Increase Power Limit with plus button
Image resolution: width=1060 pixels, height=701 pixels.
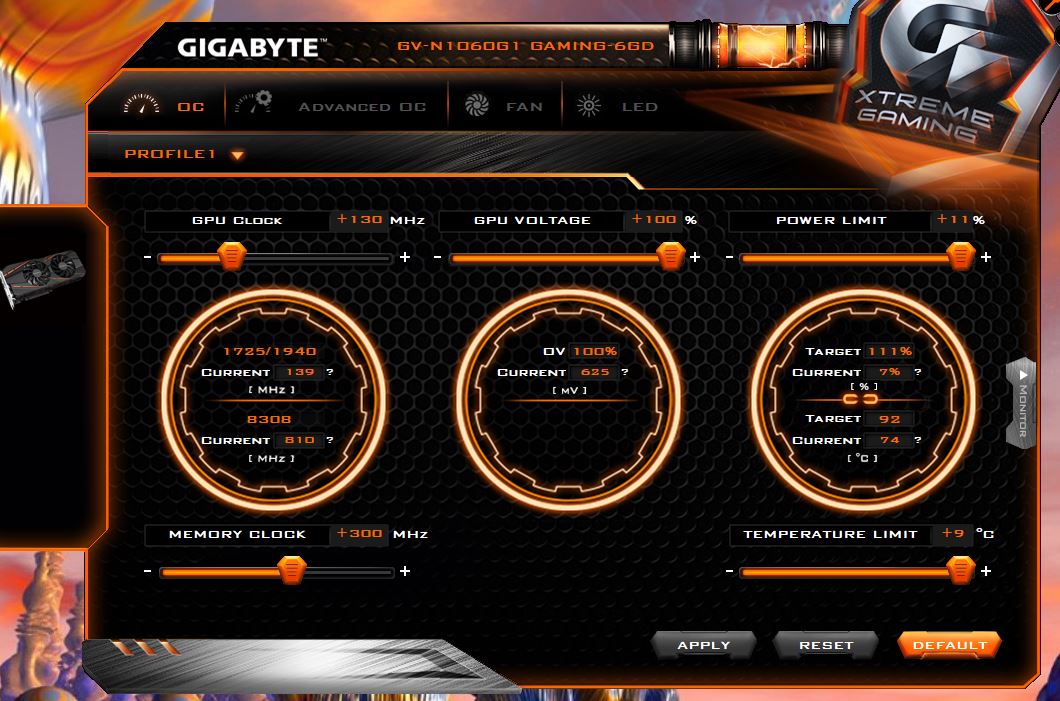tap(986, 257)
